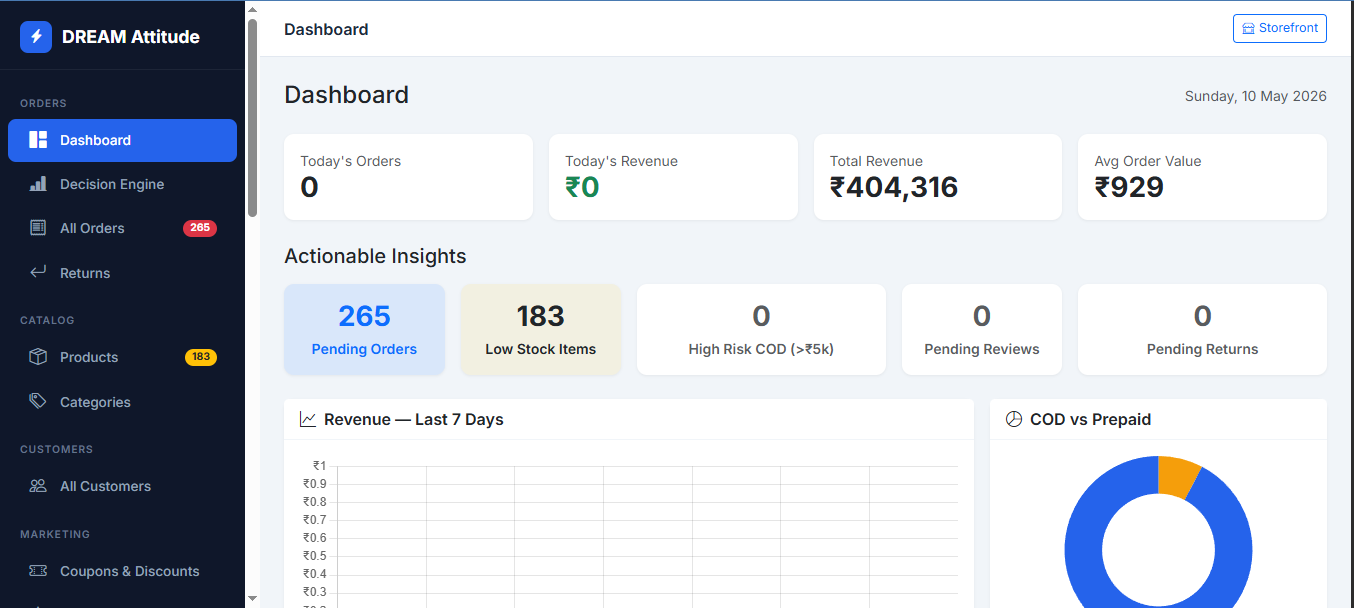
Task: Click the Coupons & Discounts ticket icon
Action: click(38, 571)
